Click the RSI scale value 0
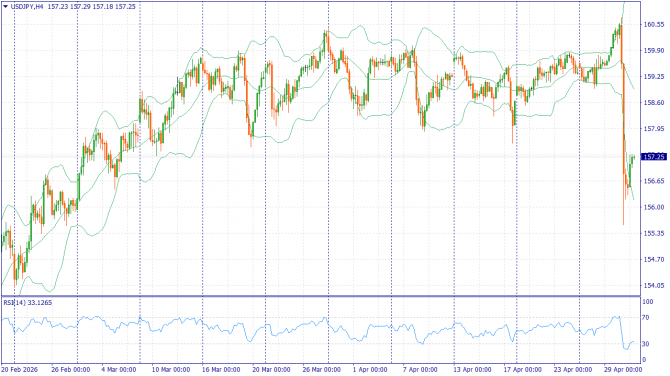Screen dimensions: 670x376 click(644, 360)
